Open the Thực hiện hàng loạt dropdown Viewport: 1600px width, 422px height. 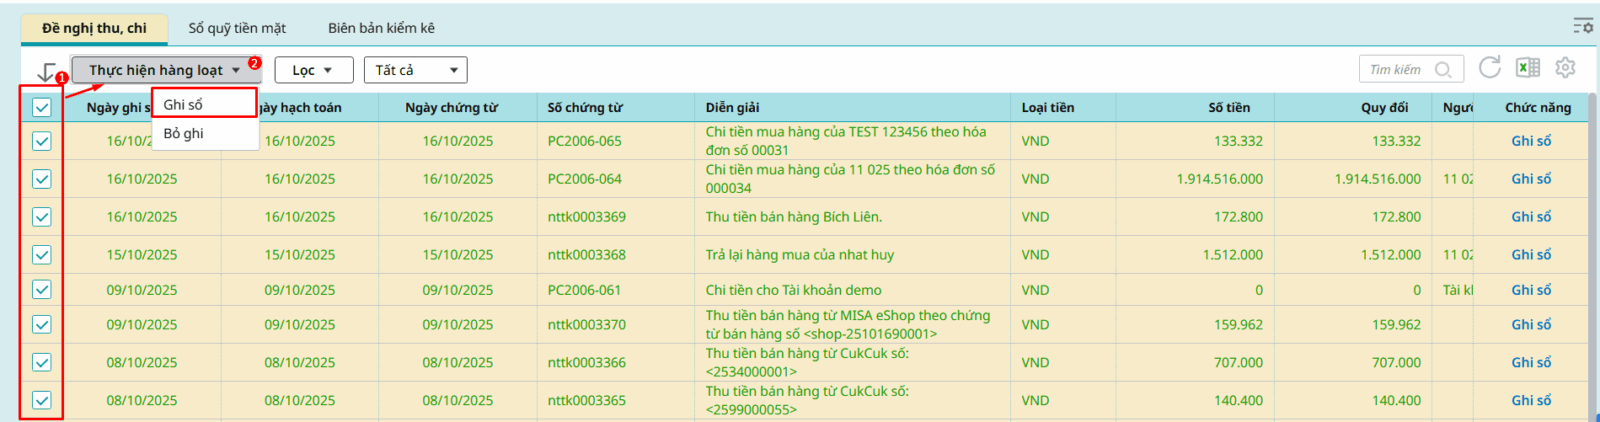coord(166,70)
